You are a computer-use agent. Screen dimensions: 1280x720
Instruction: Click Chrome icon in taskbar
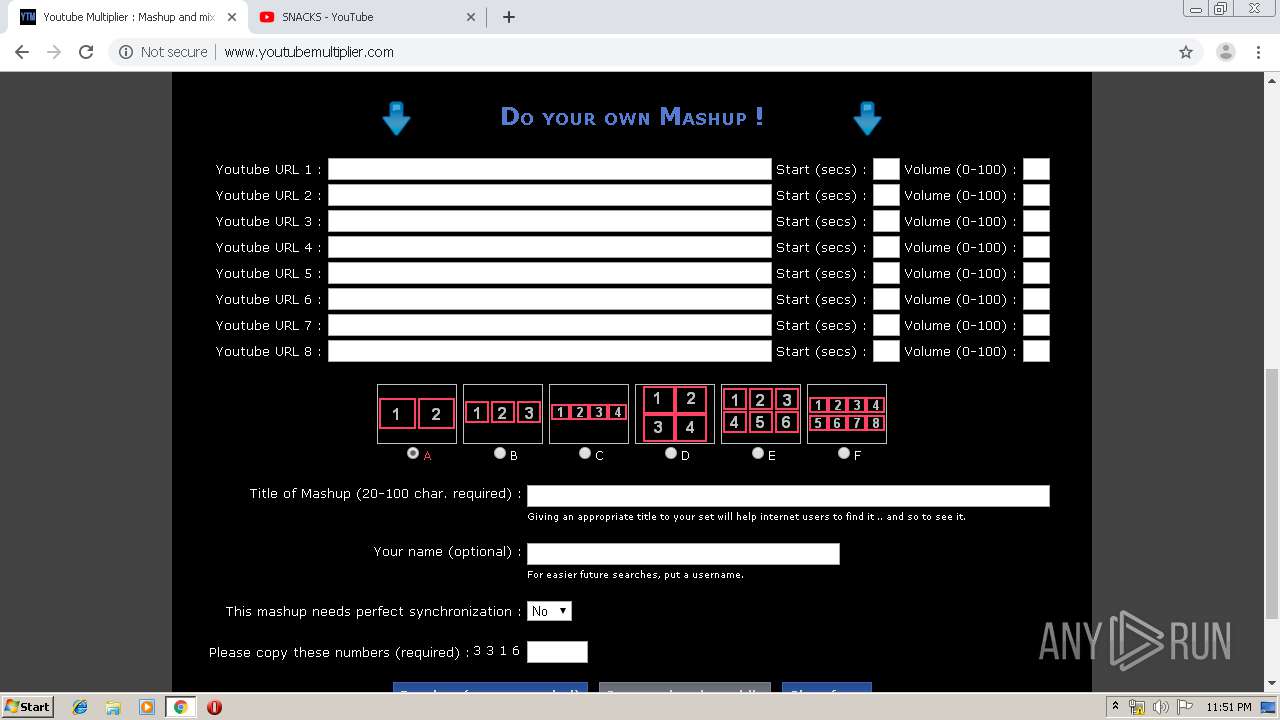(180, 707)
